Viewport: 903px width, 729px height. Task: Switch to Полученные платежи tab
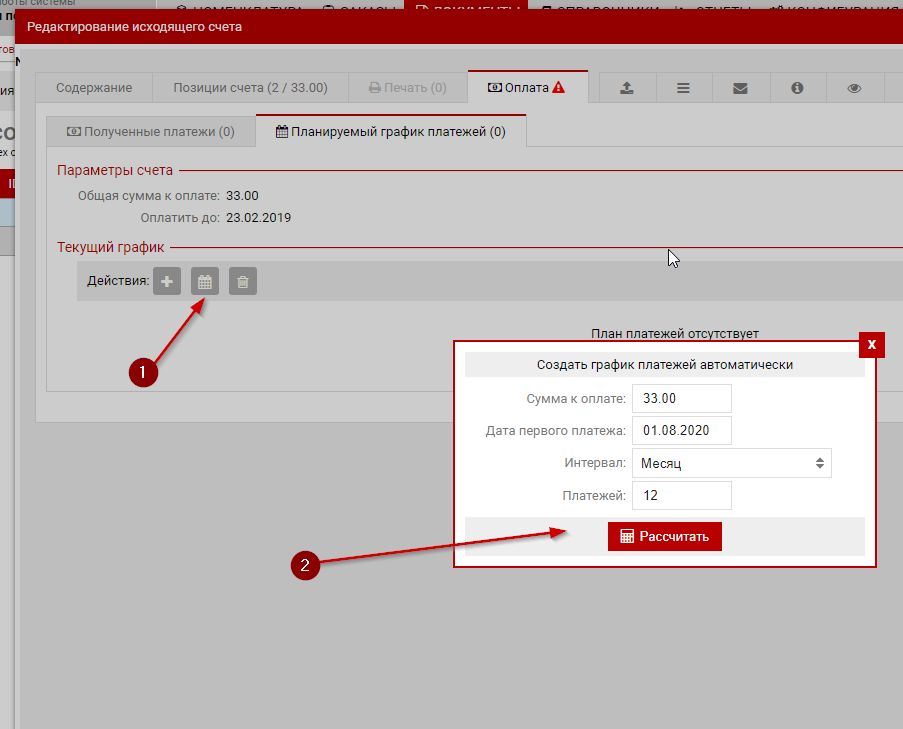point(150,131)
